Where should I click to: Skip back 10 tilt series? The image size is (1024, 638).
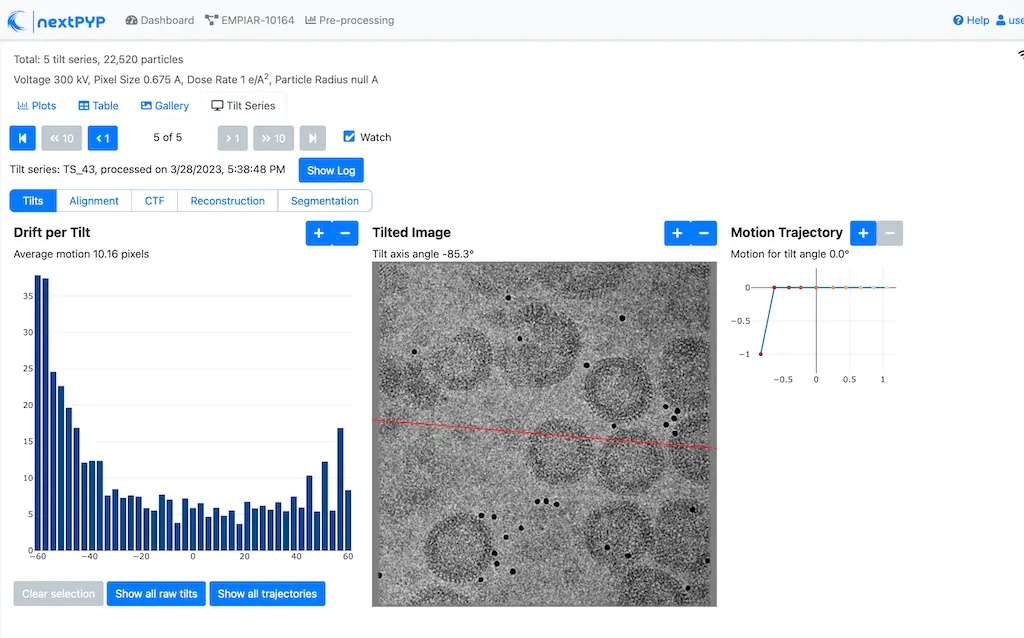(x=62, y=138)
